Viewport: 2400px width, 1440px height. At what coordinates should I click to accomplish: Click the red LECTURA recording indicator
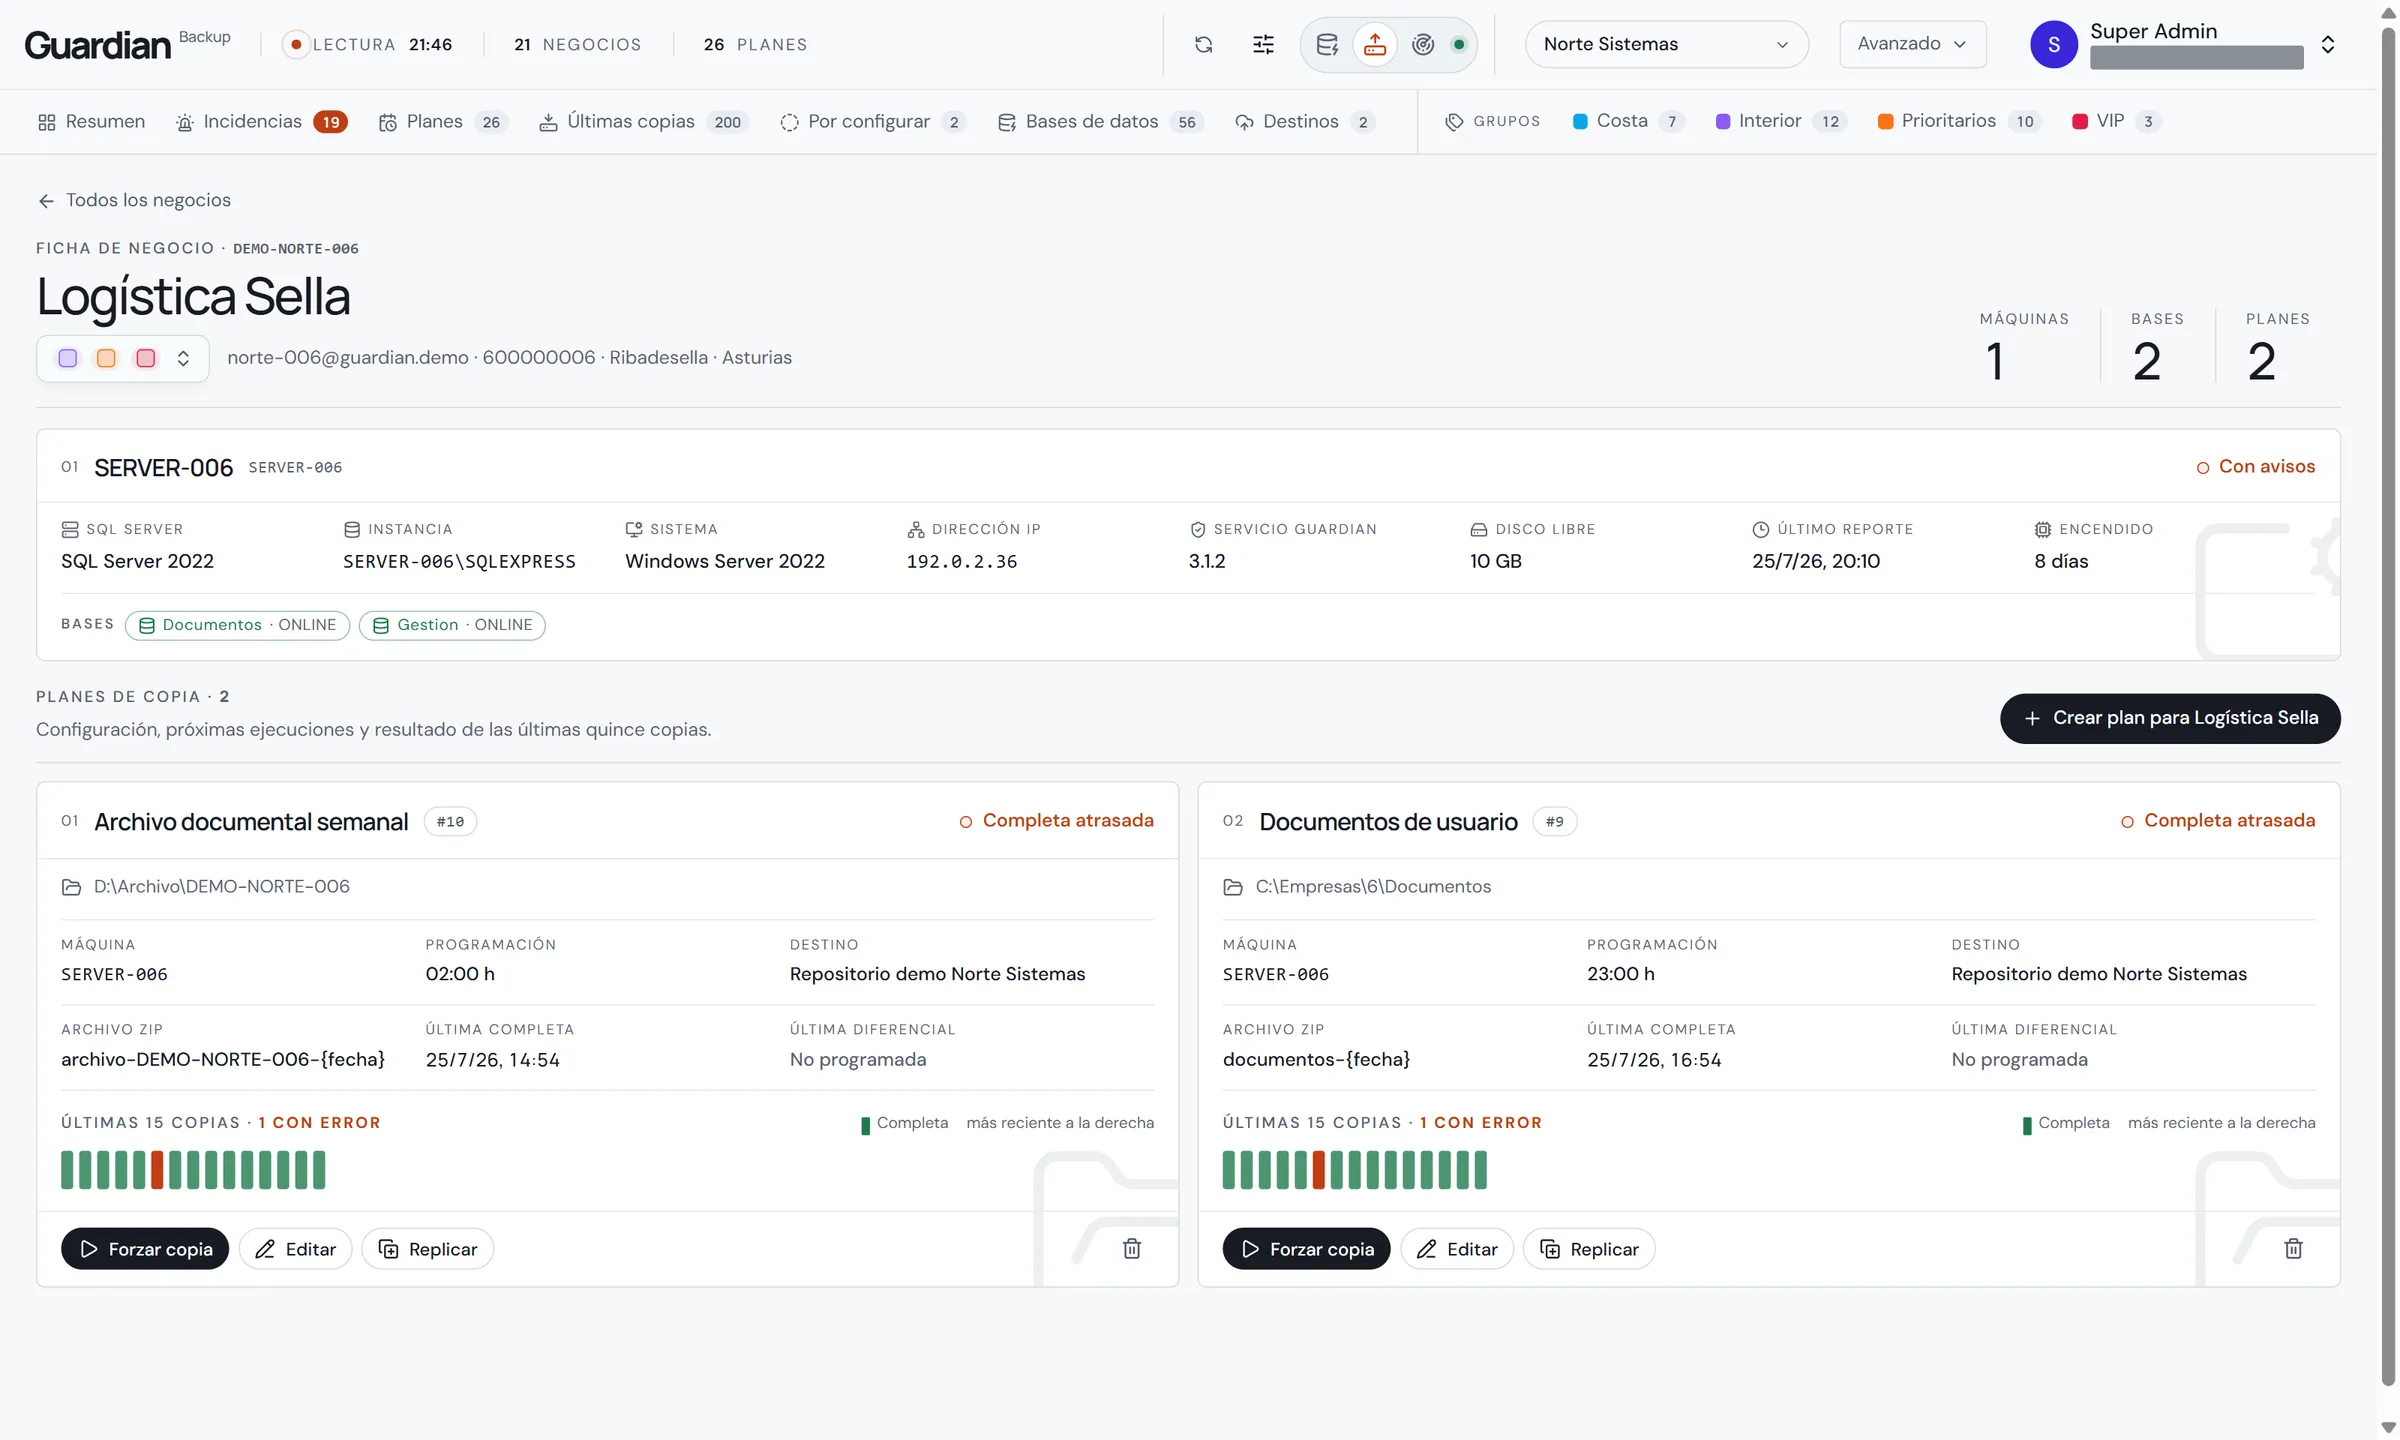coord(295,44)
